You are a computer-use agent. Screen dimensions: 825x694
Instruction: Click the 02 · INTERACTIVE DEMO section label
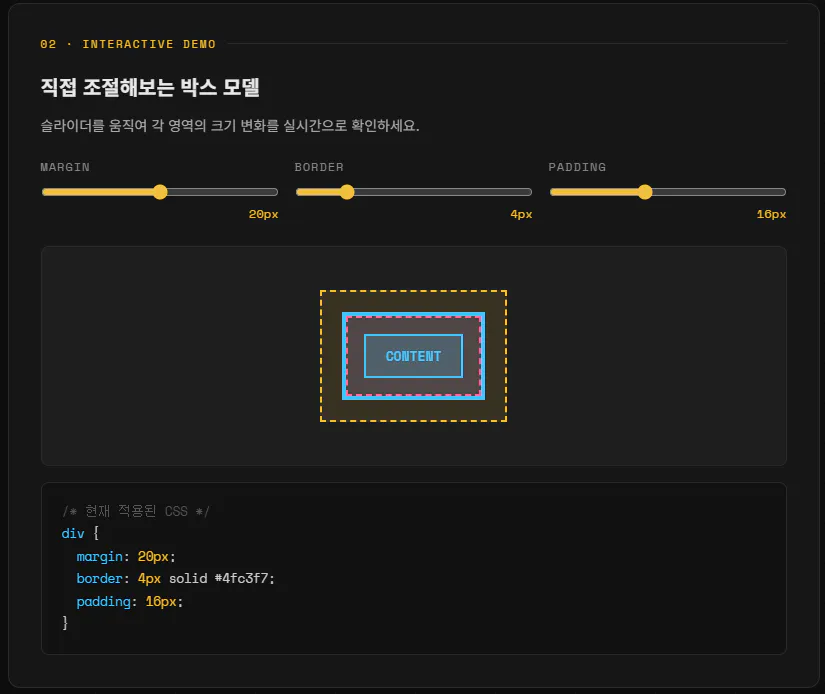click(x=127, y=44)
